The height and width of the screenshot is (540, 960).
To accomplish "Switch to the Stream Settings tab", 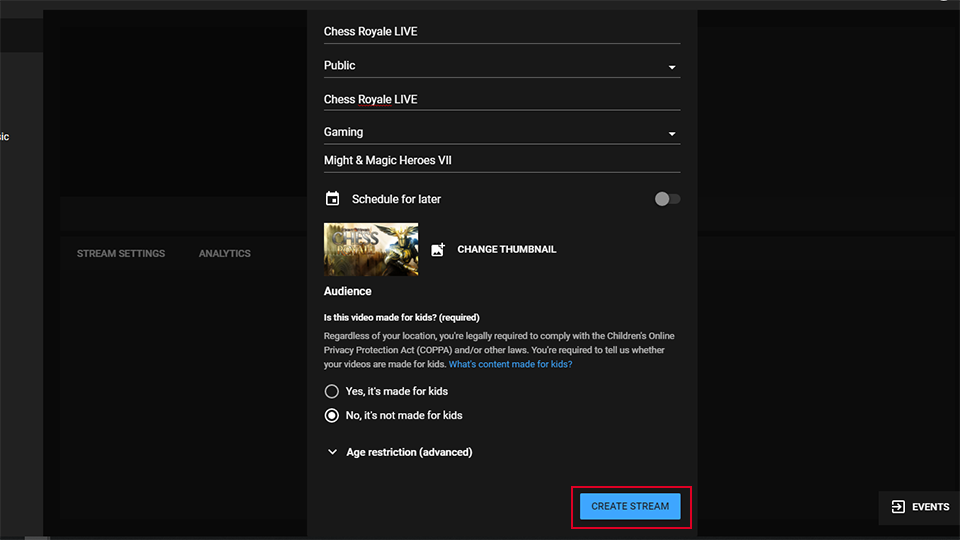I will (x=121, y=253).
